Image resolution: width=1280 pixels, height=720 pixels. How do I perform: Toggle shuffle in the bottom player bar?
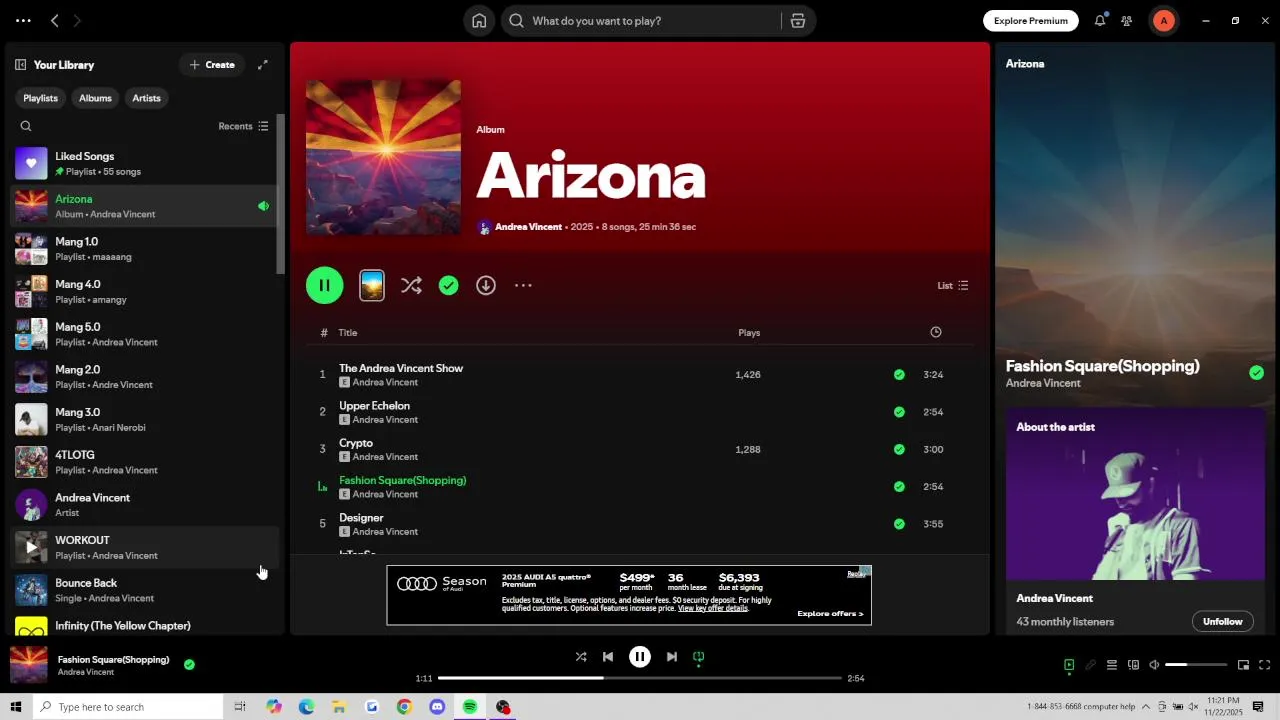coord(581,657)
